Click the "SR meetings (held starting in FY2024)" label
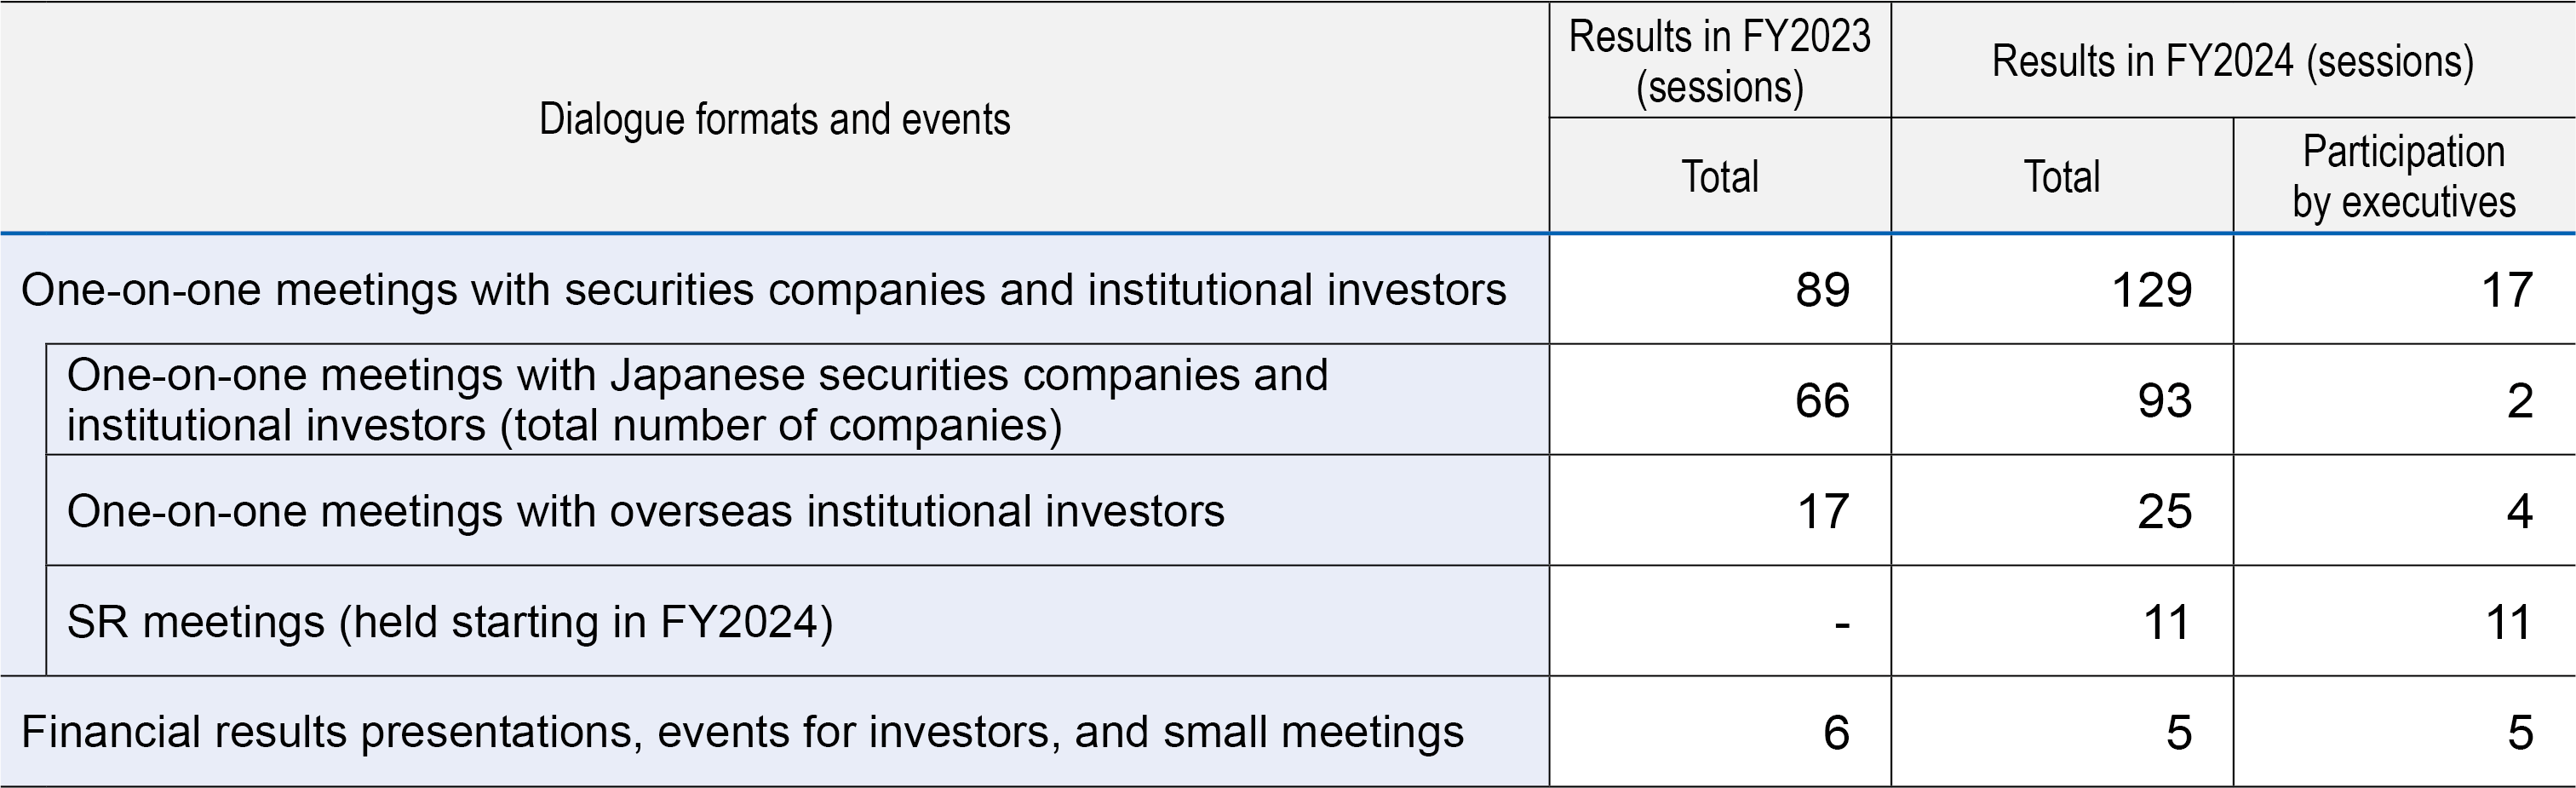The height and width of the screenshot is (788, 2576). (x=449, y=622)
